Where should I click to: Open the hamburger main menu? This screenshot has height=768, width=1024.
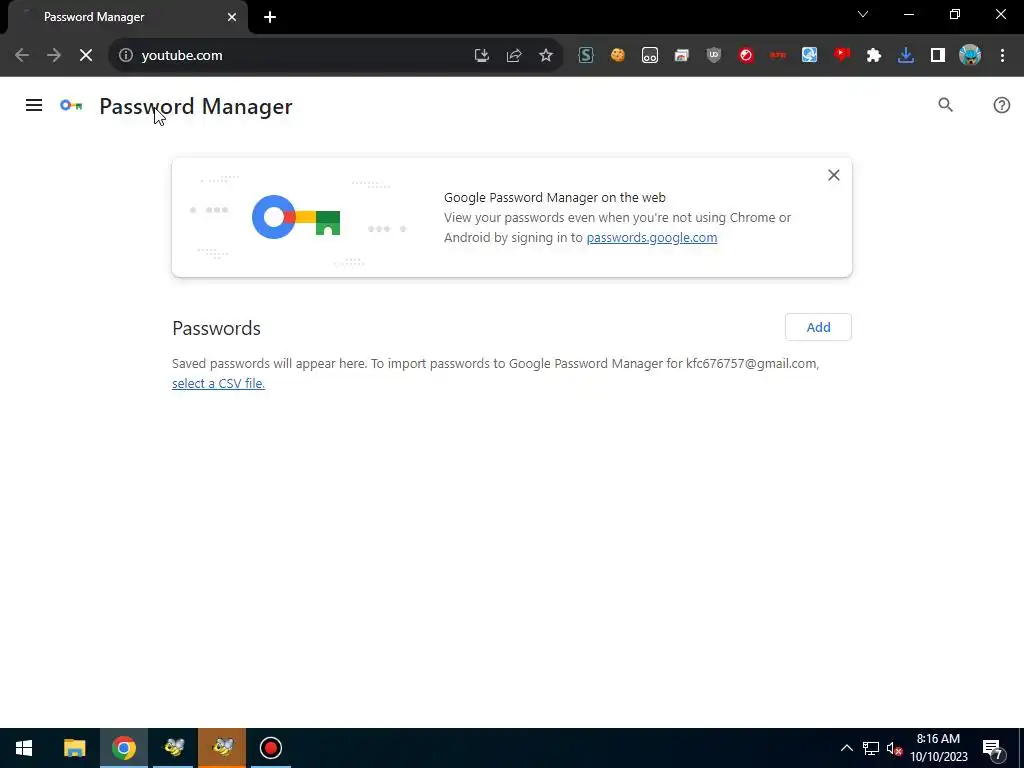[34, 105]
